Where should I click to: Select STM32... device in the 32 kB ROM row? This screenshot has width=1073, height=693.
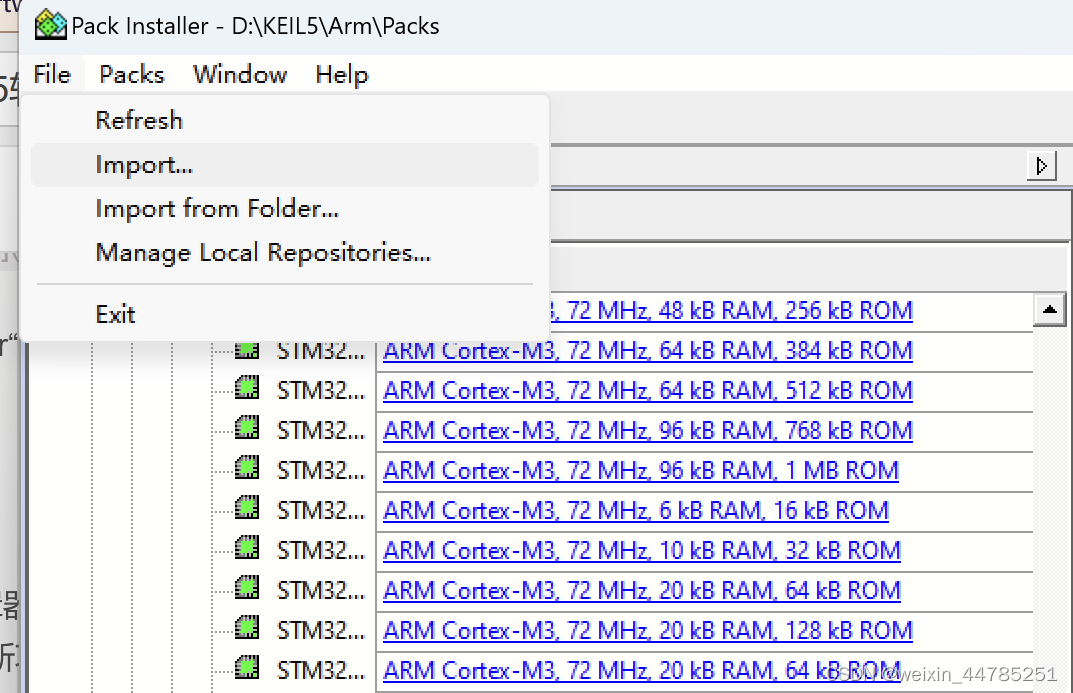coord(321,550)
